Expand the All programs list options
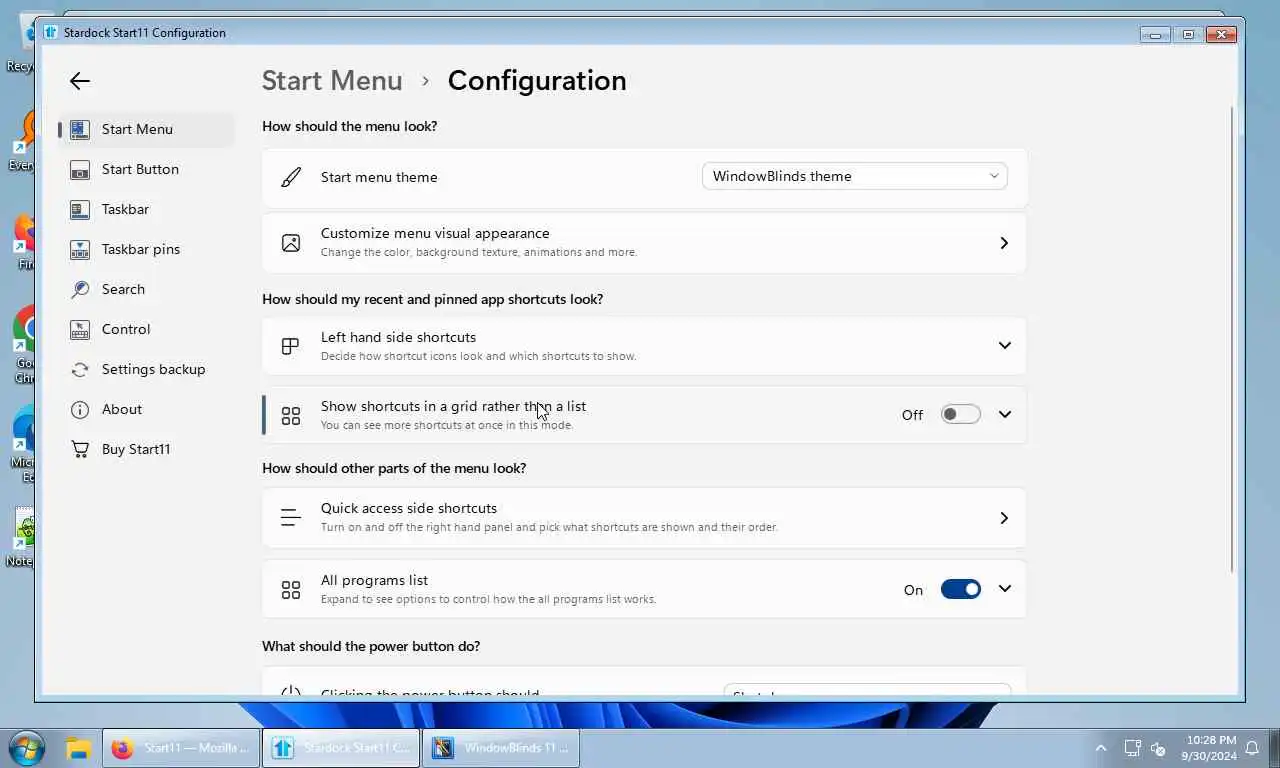The image size is (1280, 768). [x=1005, y=589]
